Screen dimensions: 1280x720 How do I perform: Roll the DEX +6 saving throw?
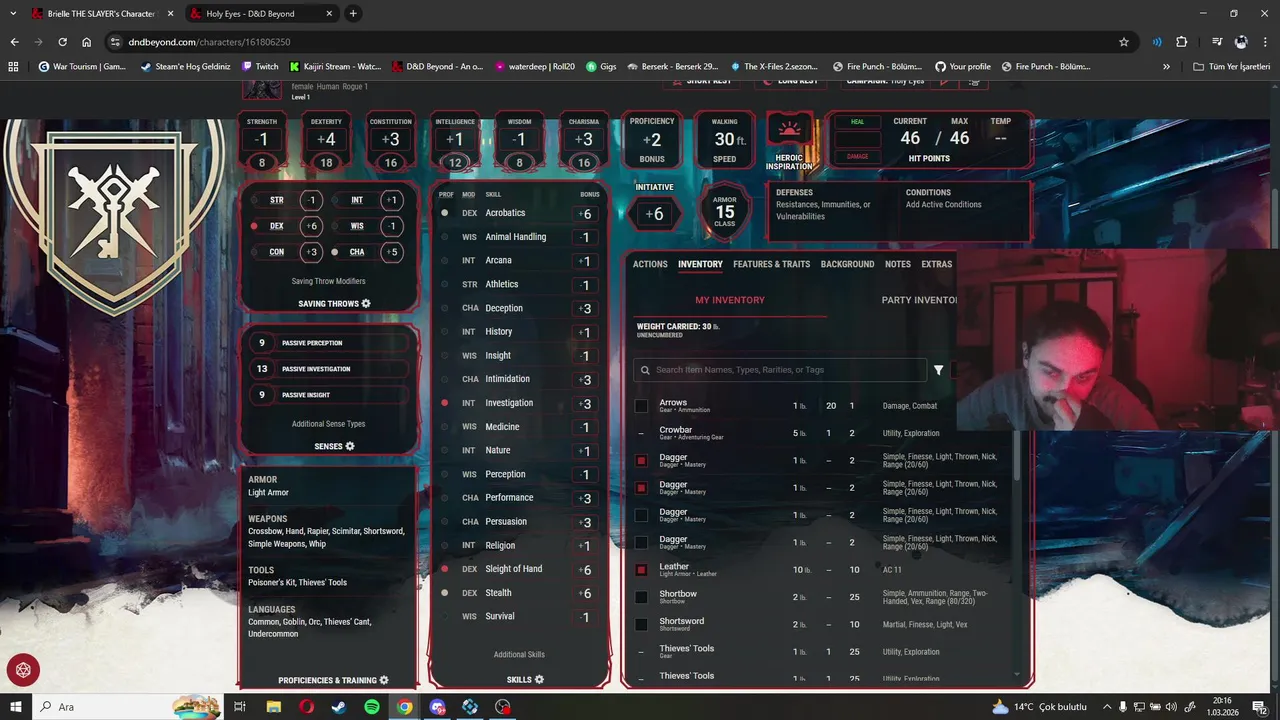coord(312,226)
